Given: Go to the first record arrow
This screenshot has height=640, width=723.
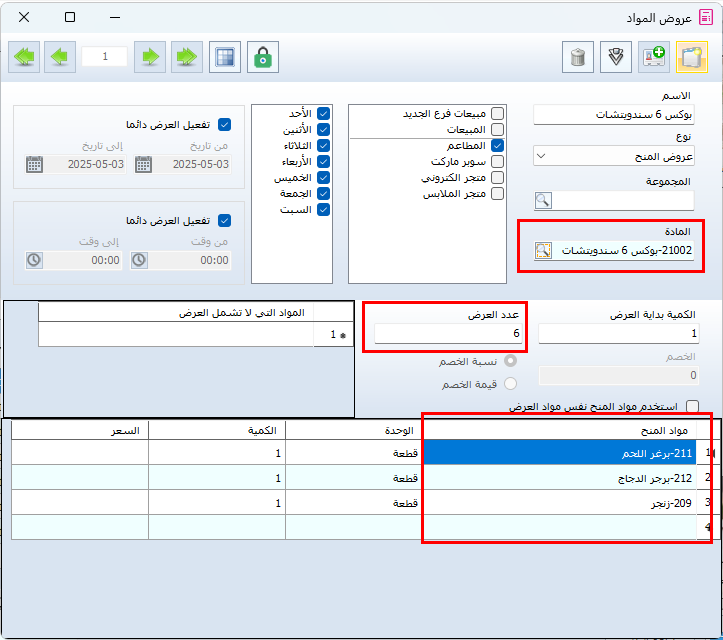Looking at the screenshot, I should point(24,57).
